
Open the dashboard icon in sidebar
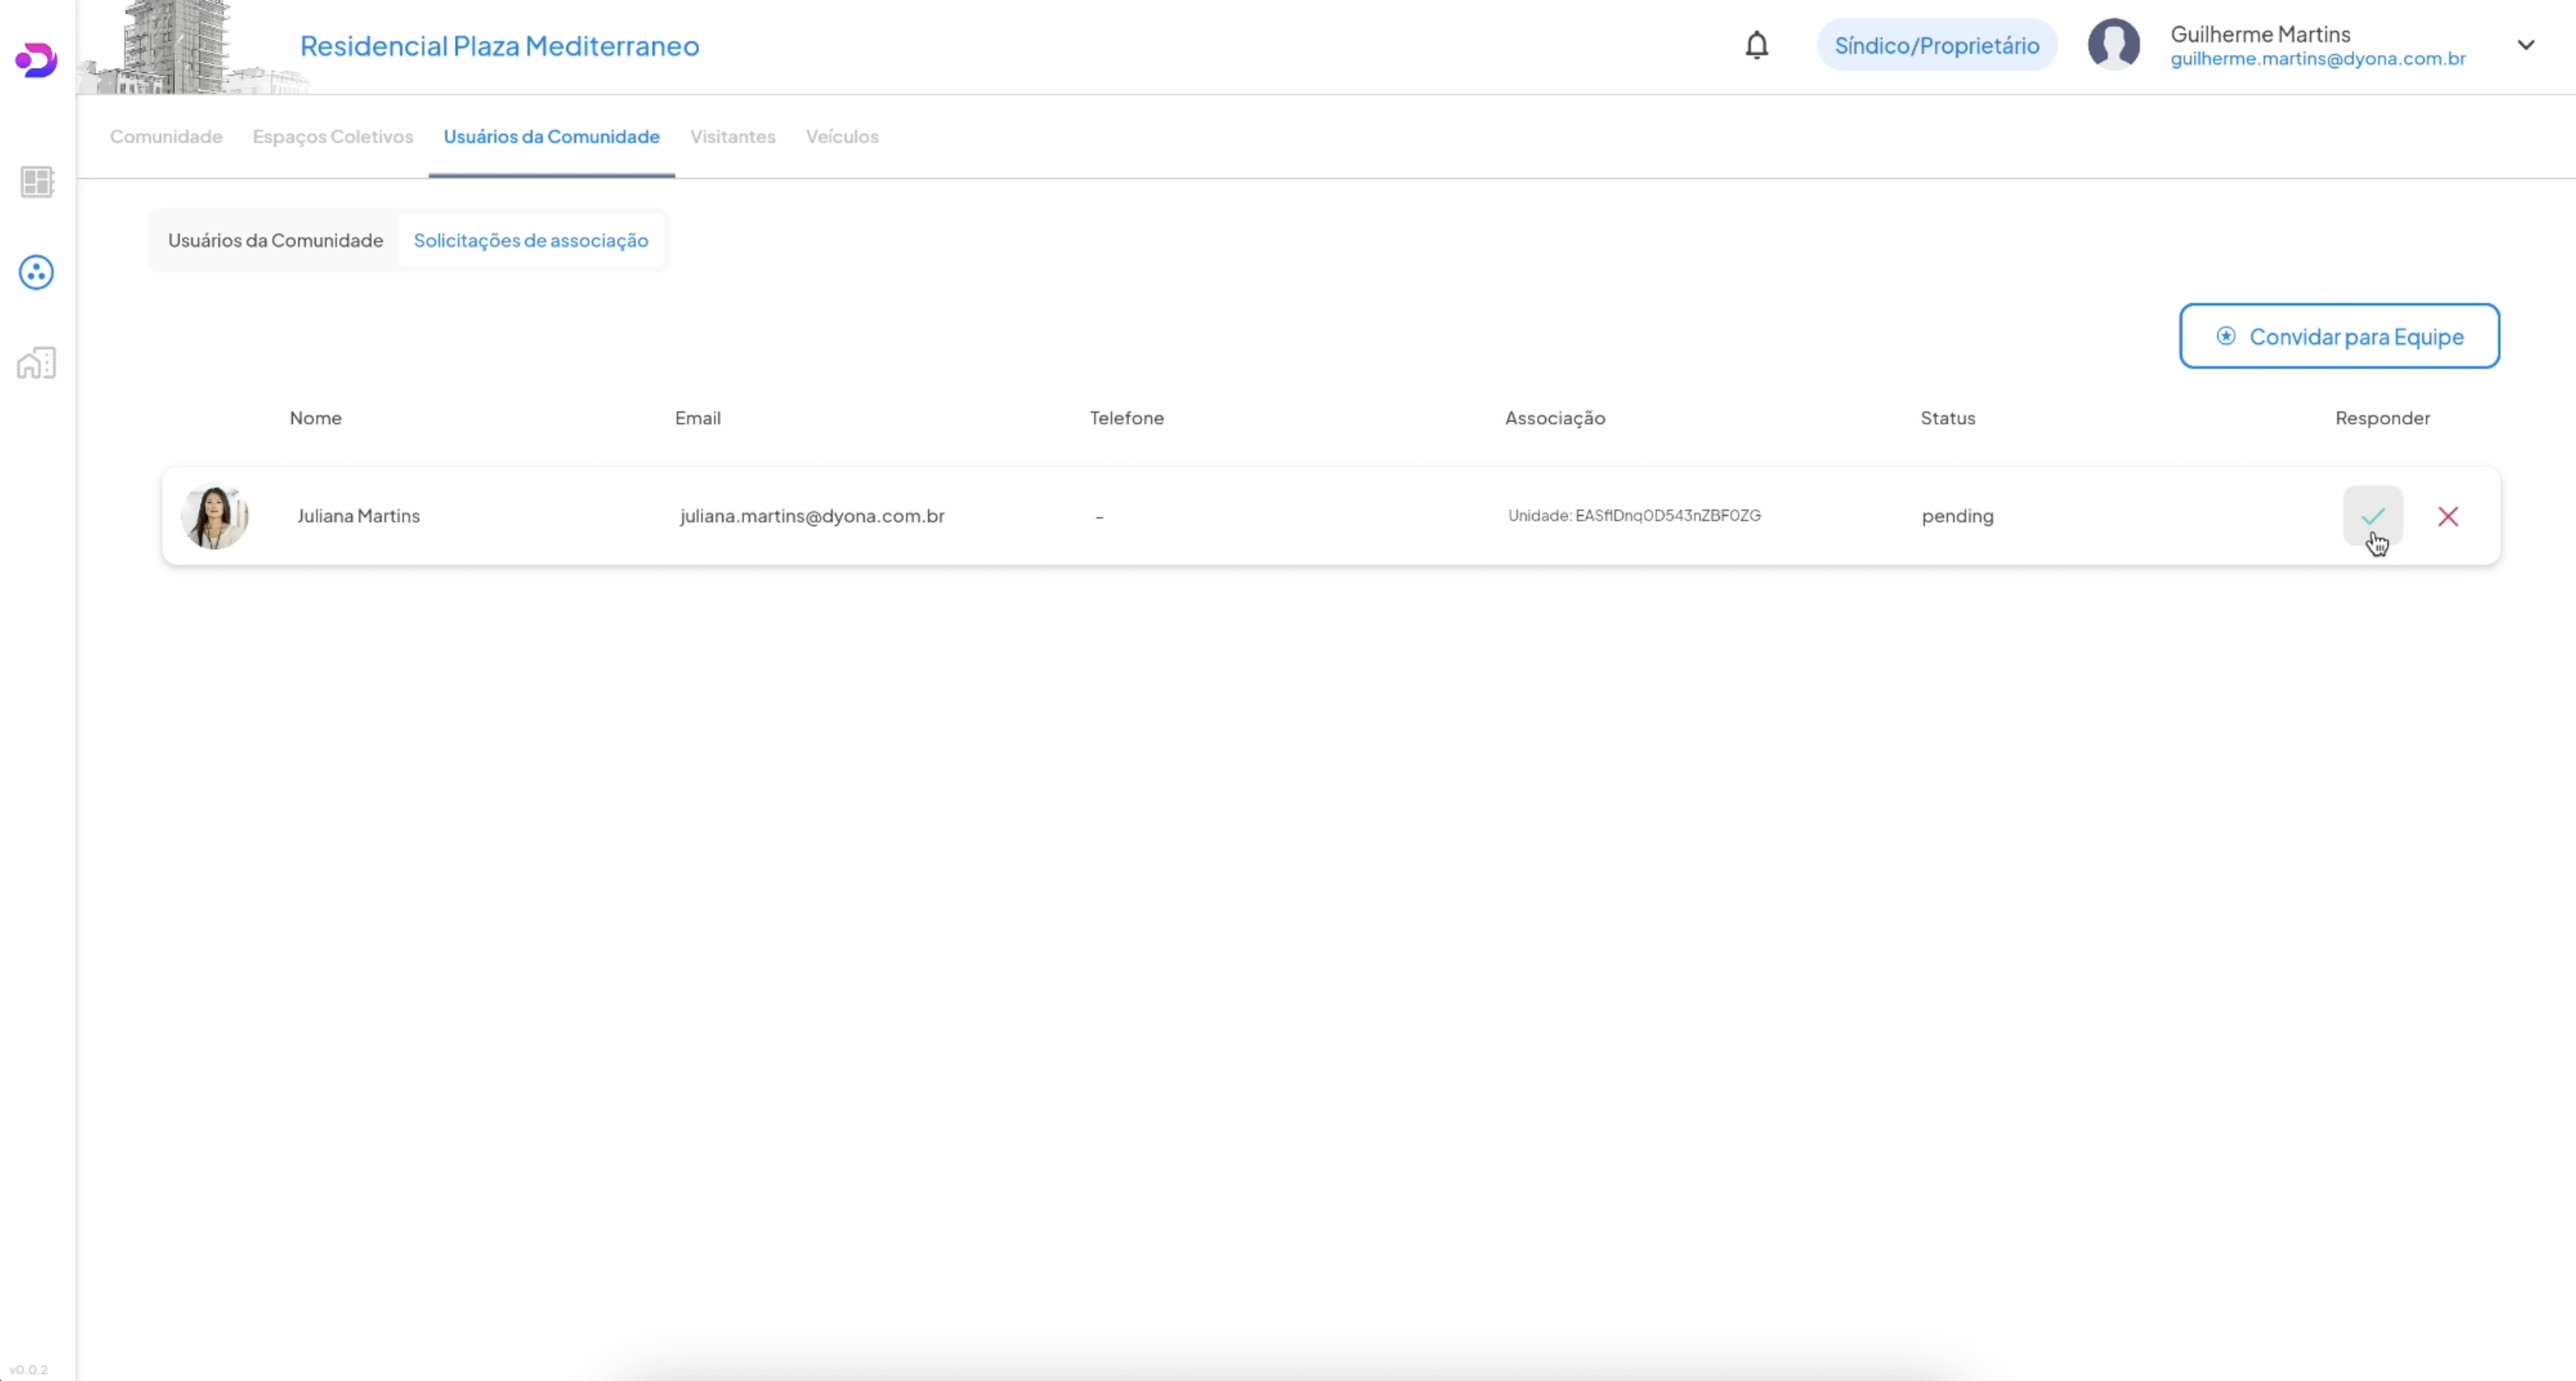point(37,182)
